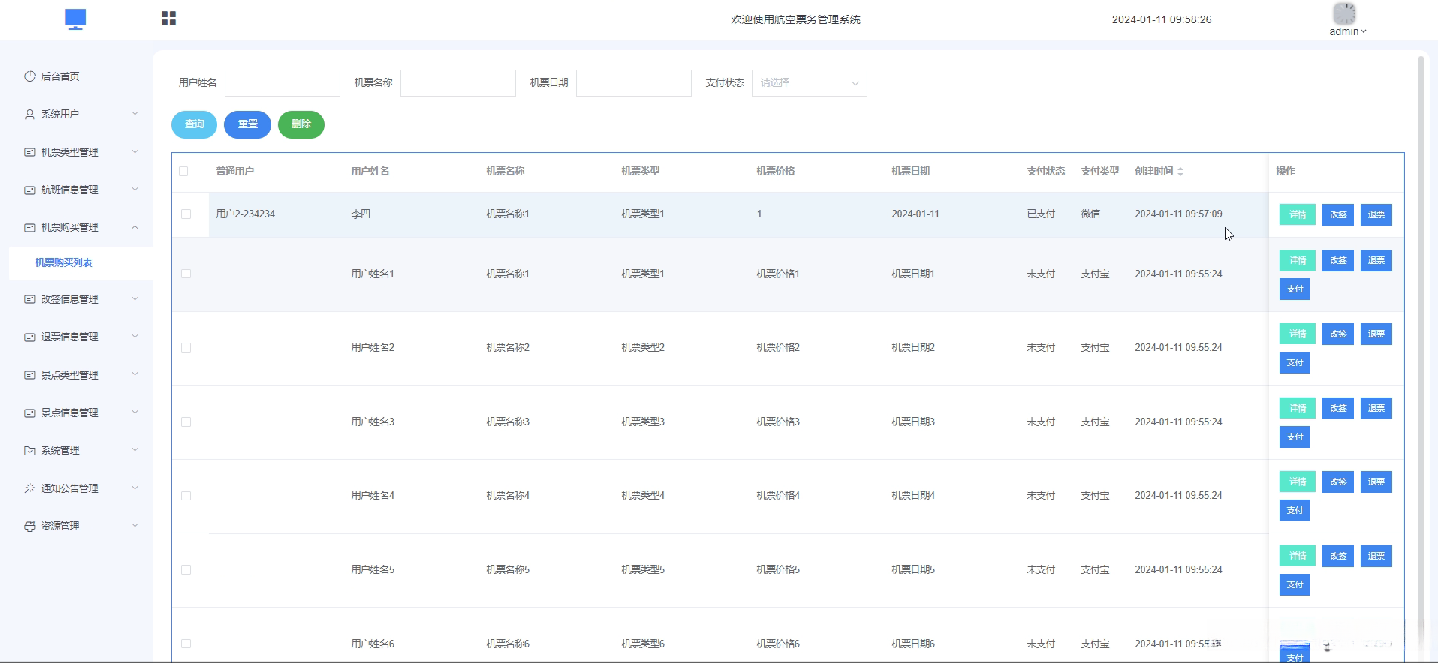The height and width of the screenshot is (663, 1438).
Task: Click the admin avatar image
Action: click(x=1345, y=14)
